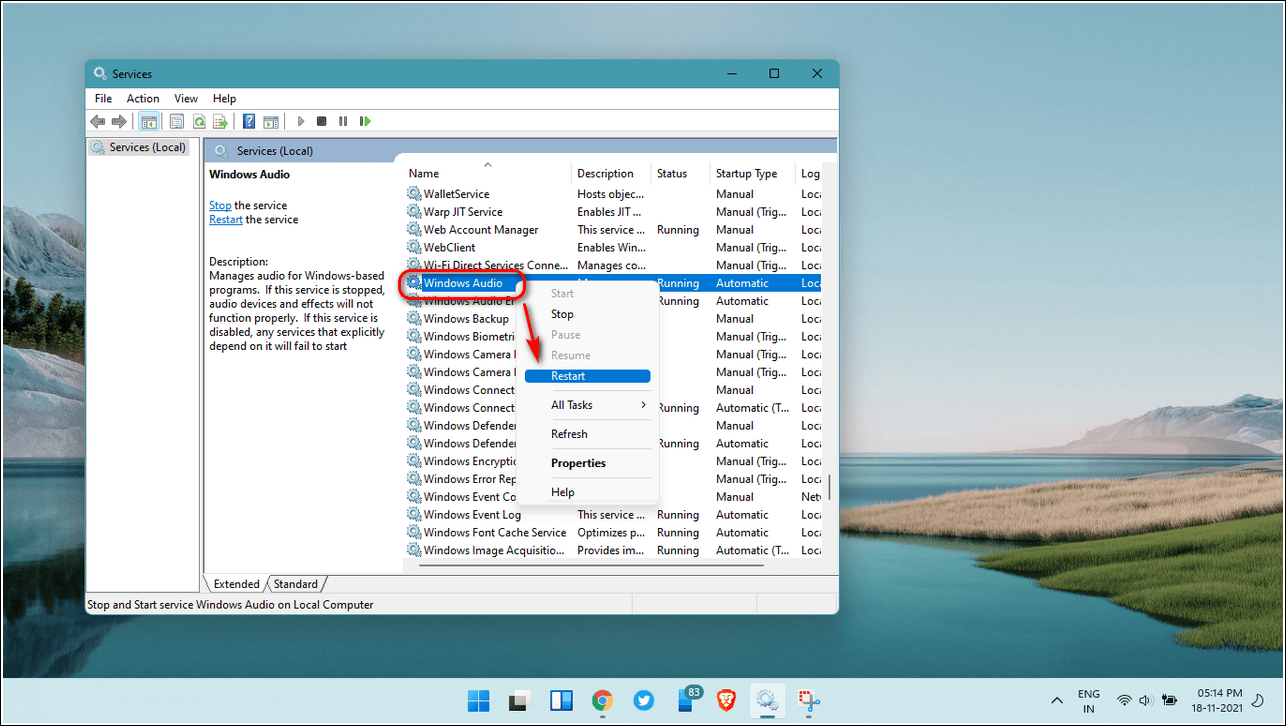Click the Stop the service link

click(x=219, y=205)
